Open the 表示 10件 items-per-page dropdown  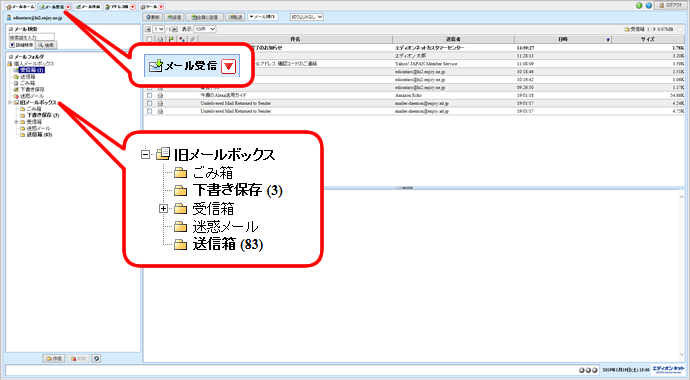[x=205, y=29]
